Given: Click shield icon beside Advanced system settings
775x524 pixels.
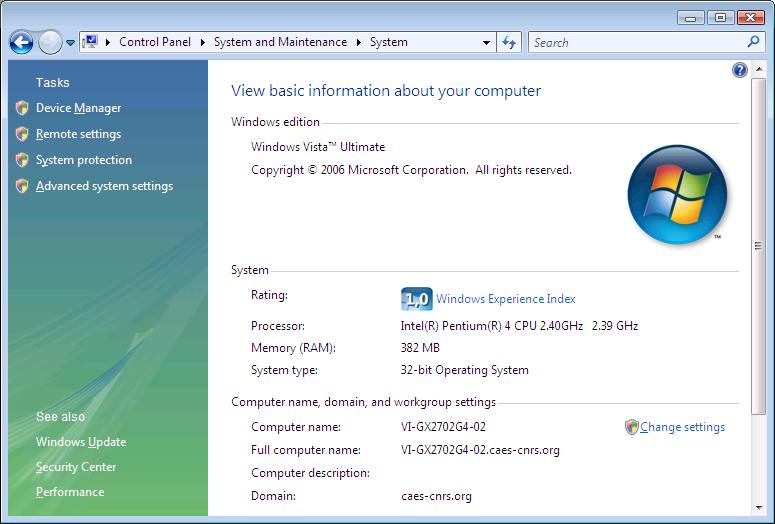Looking at the screenshot, I should 22,186.
